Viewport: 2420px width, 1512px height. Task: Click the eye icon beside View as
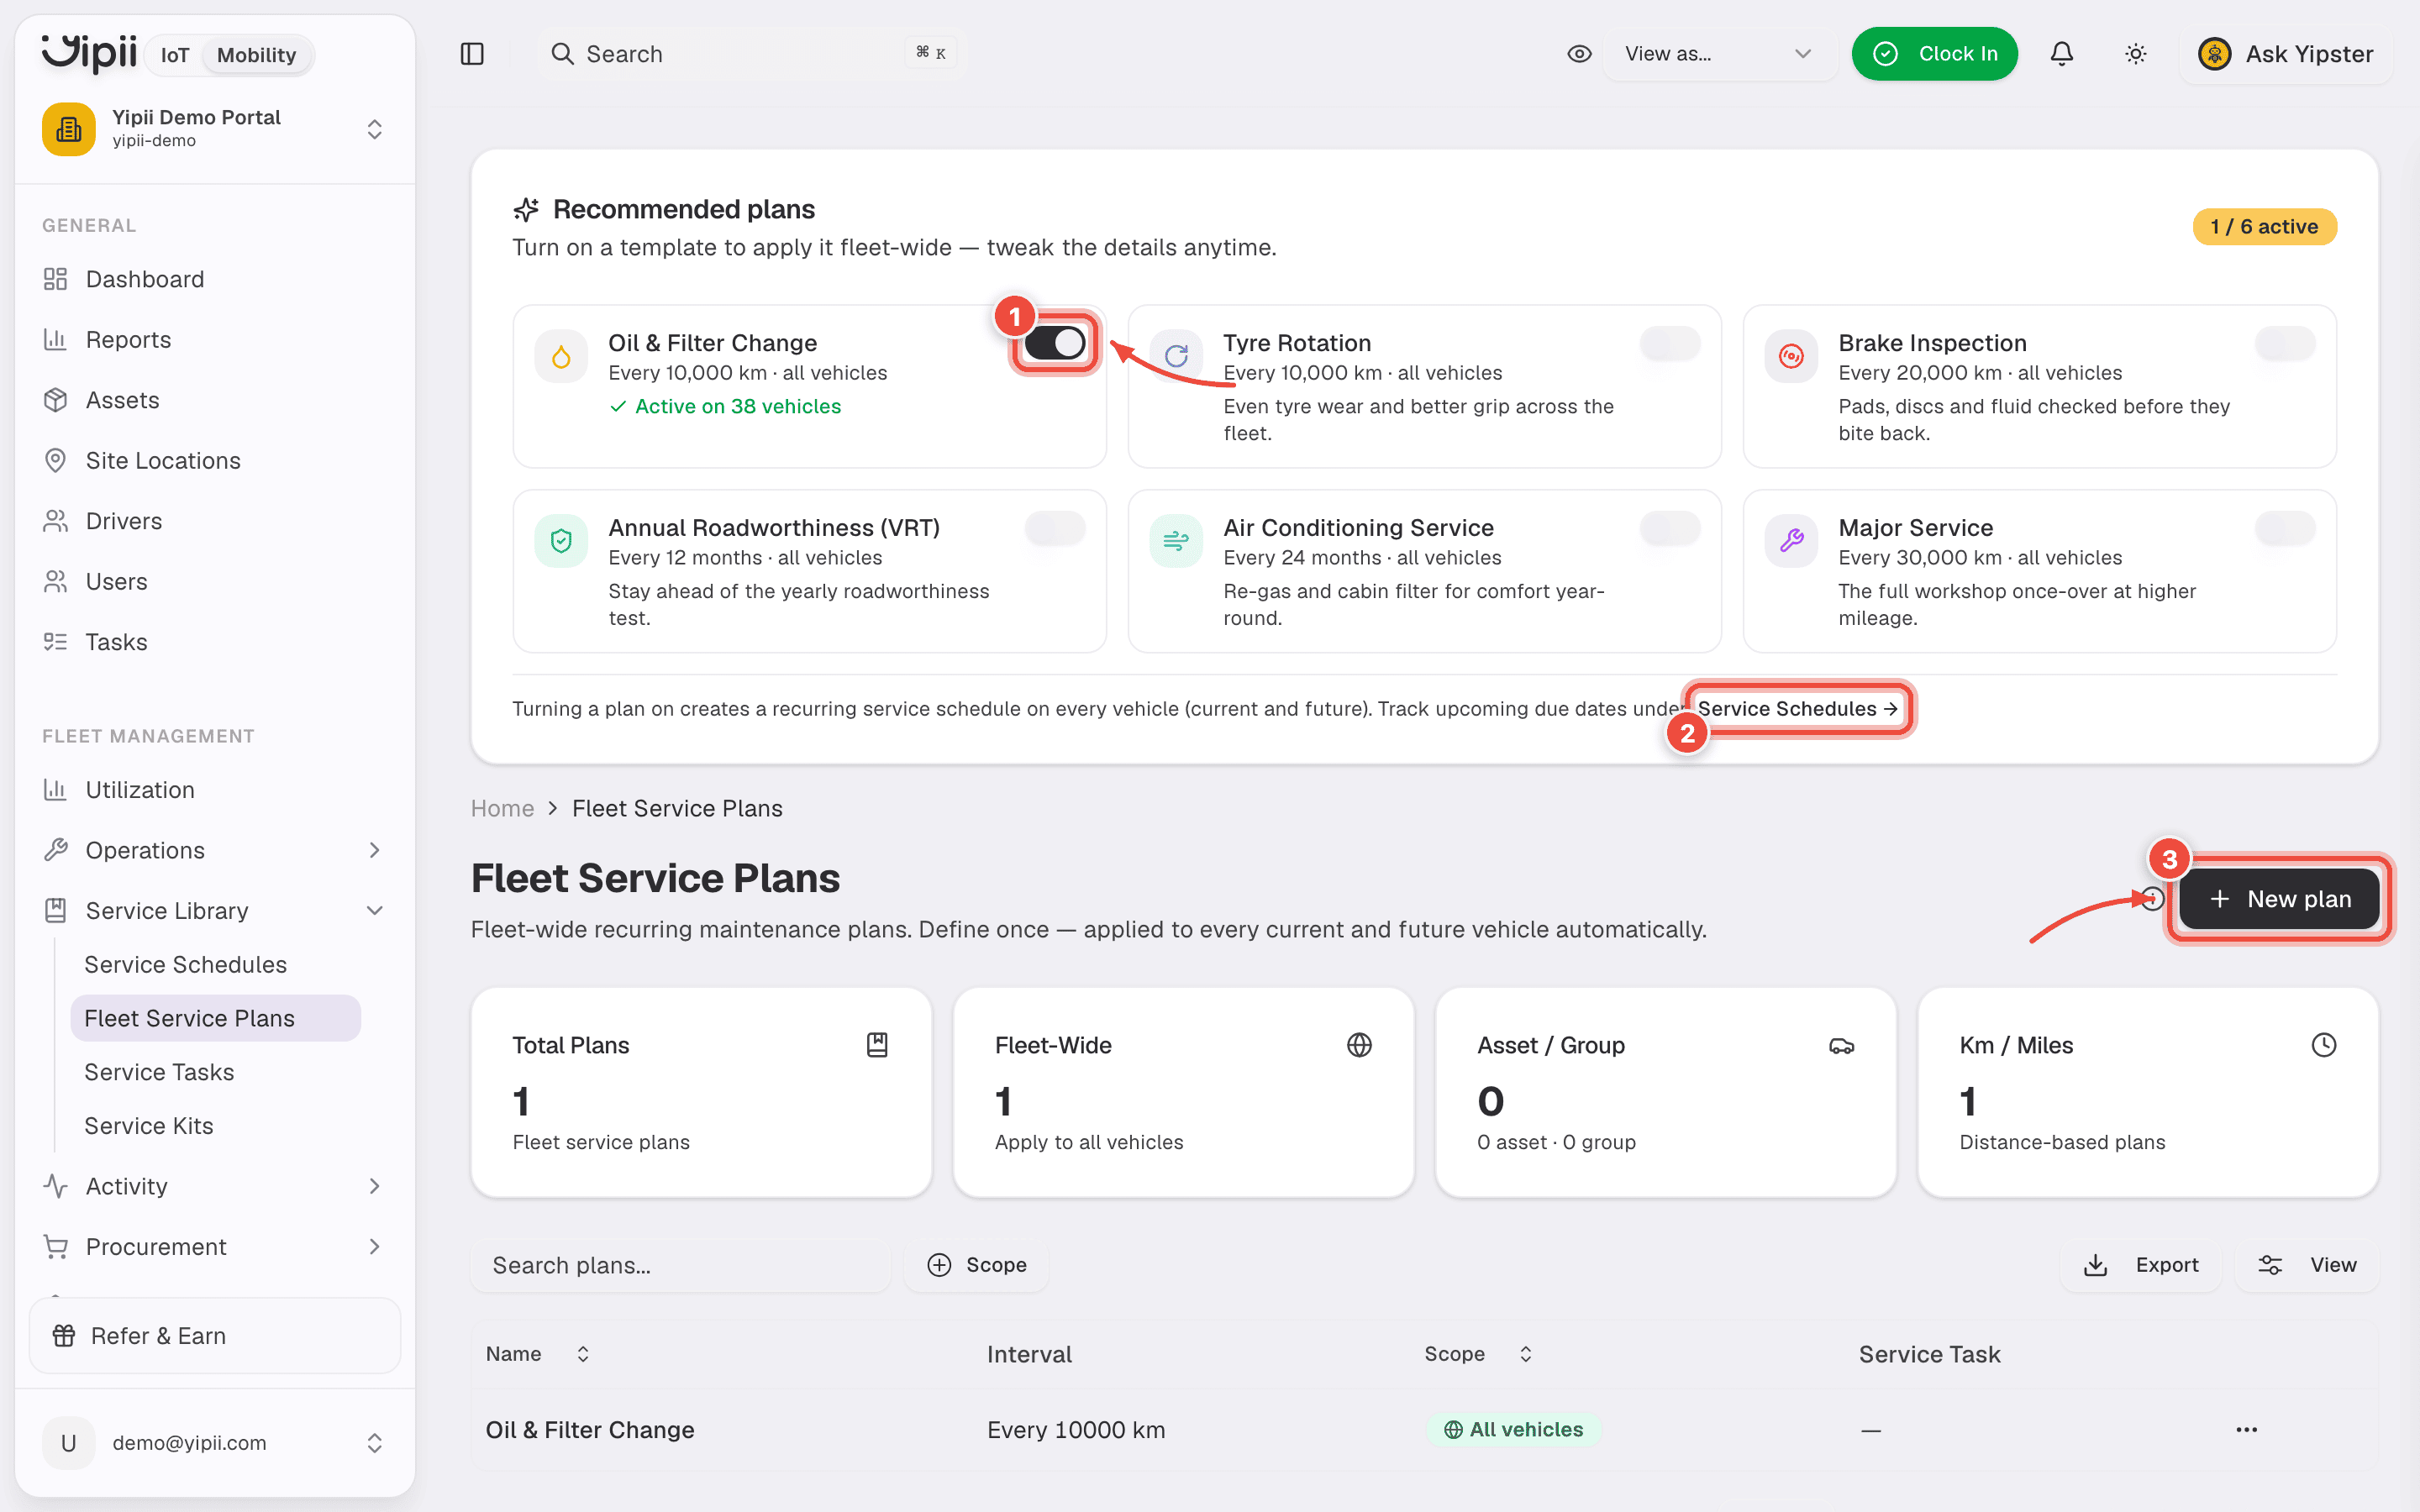(1579, 54)
